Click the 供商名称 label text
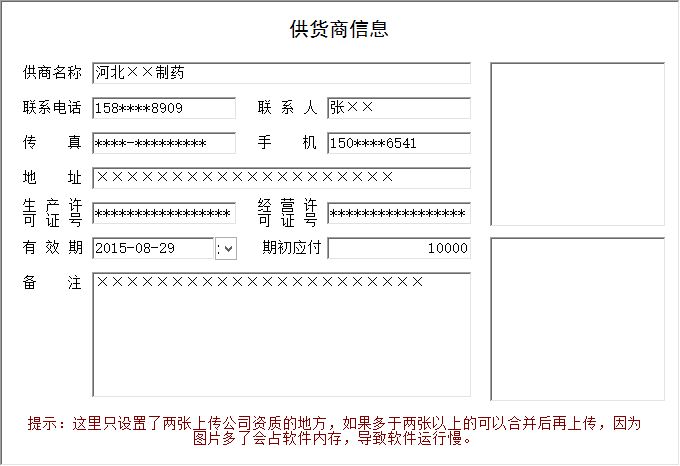Viewport: 680px width, 466px height. coord(52,73)
